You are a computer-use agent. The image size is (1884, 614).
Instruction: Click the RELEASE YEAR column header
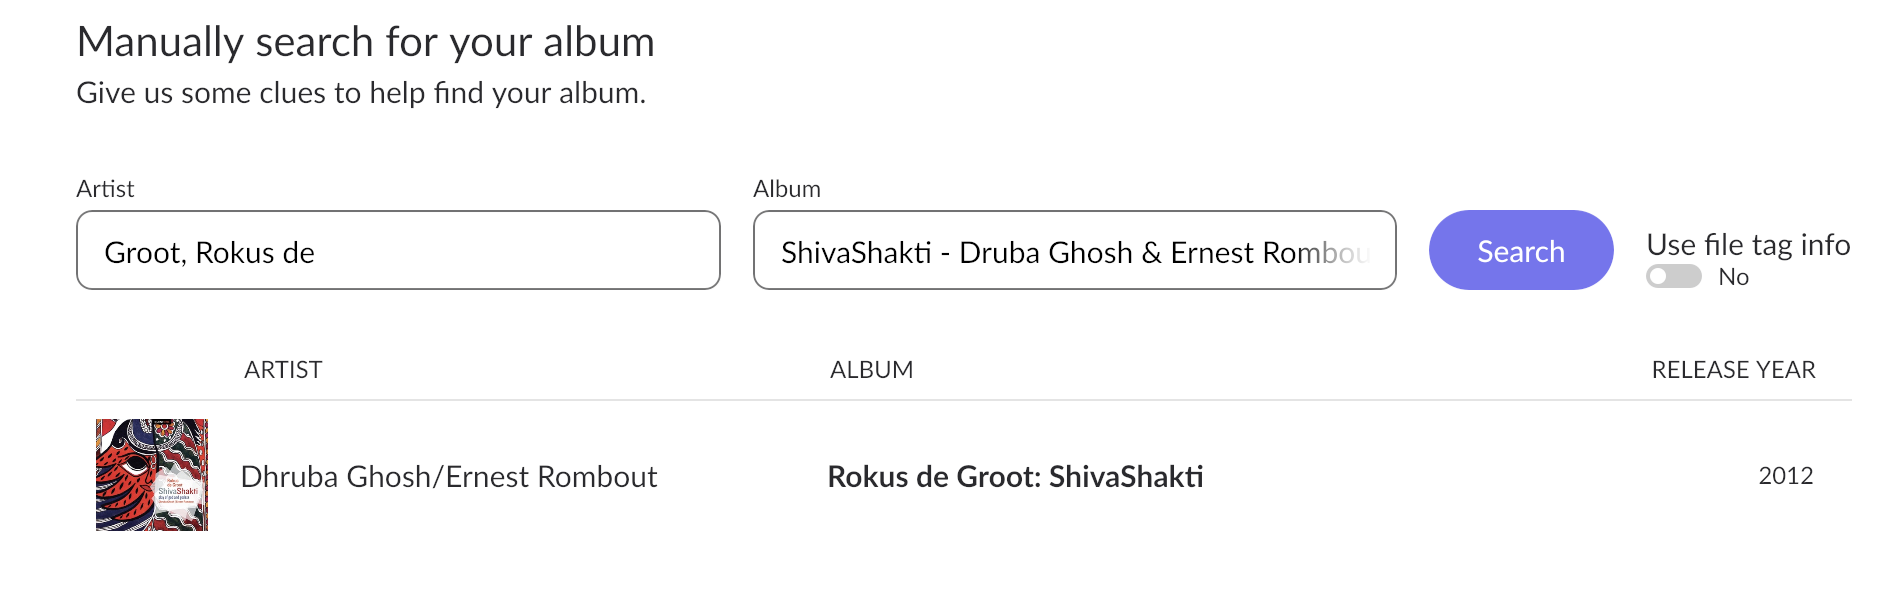[x=1733, y=370]
